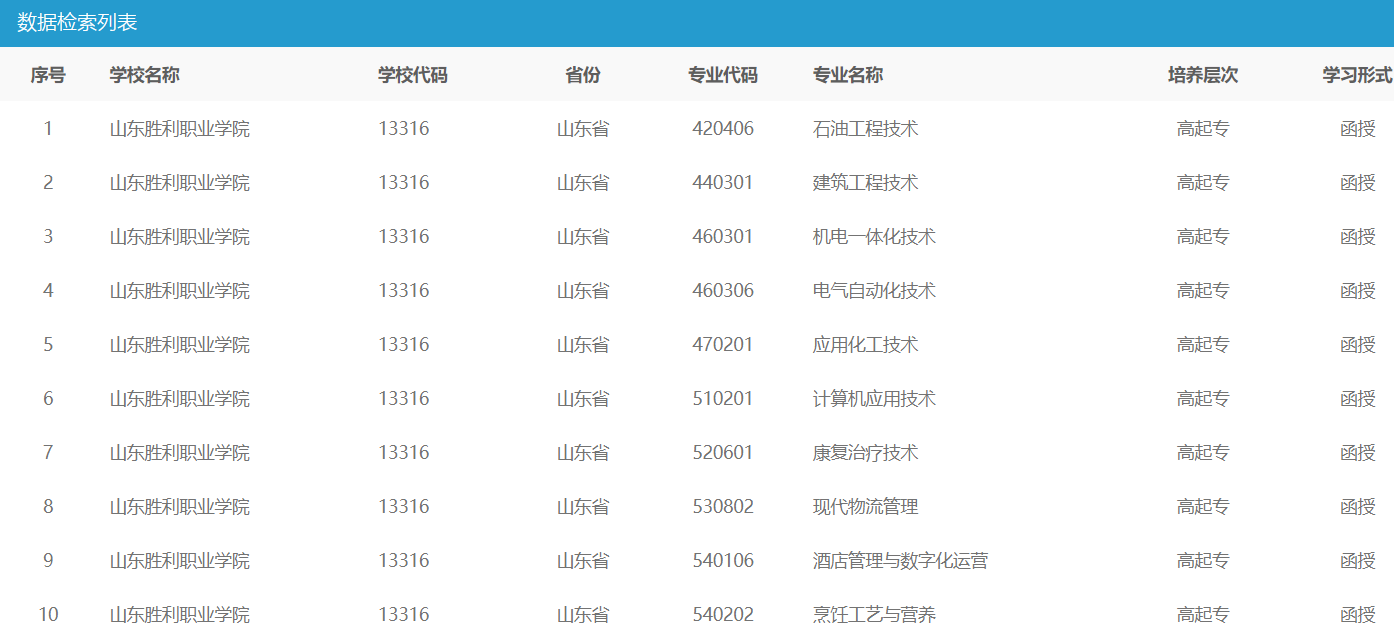Screen dimensions: 1394x637
Task: Select the 应用化工技术 major cell
Action: 866,345
